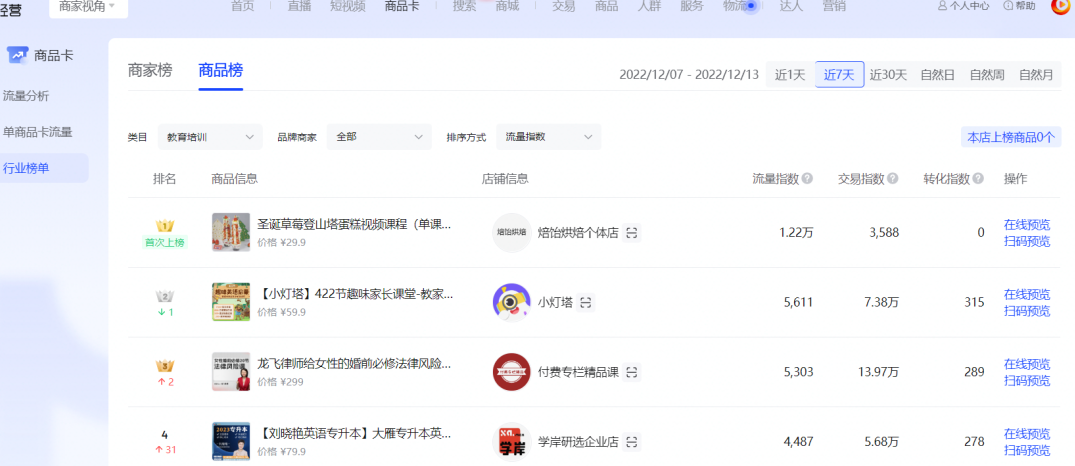Open the 达人 top menu
1075x466 pixels.
(791, 6)
